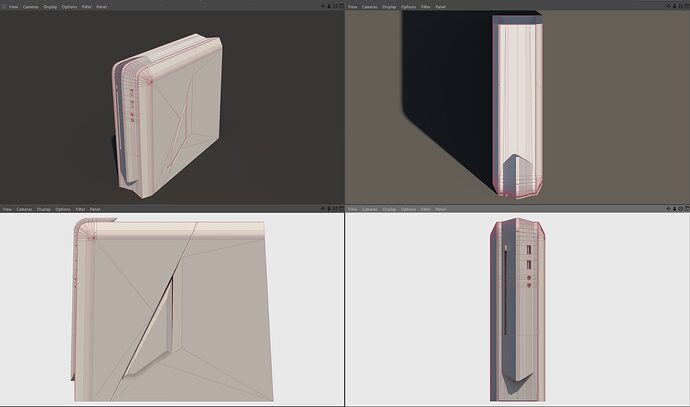Open Cameras menu in top-left perspective viewport
690x407 pixels.
pyautogui.click(x=31, y=7)
